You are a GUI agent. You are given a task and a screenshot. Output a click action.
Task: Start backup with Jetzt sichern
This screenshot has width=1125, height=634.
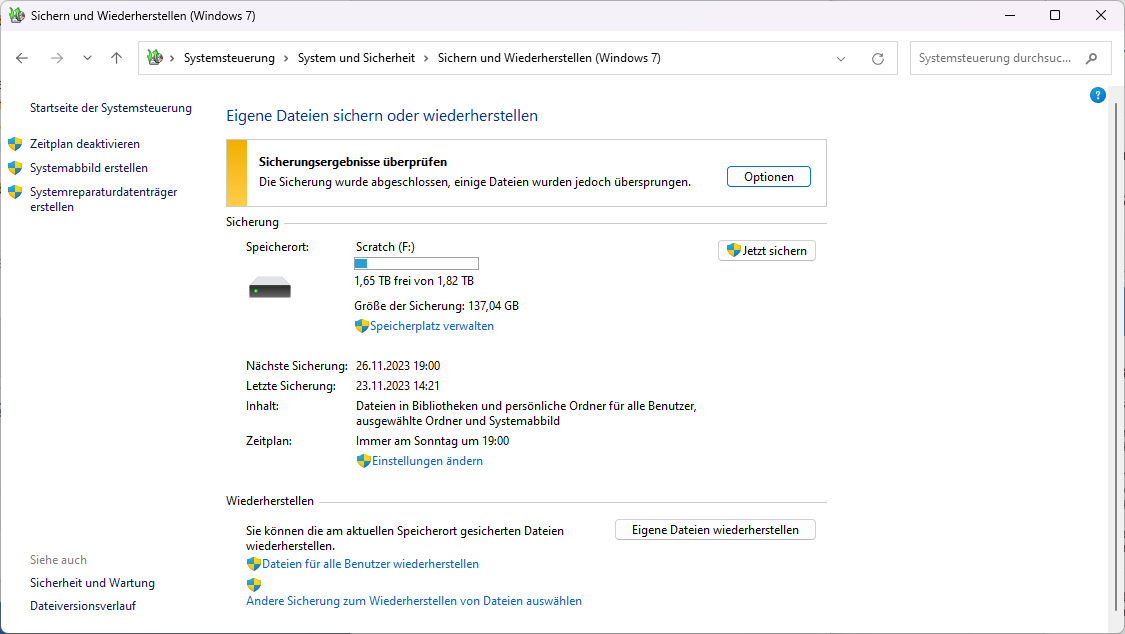tap(766, 250)
